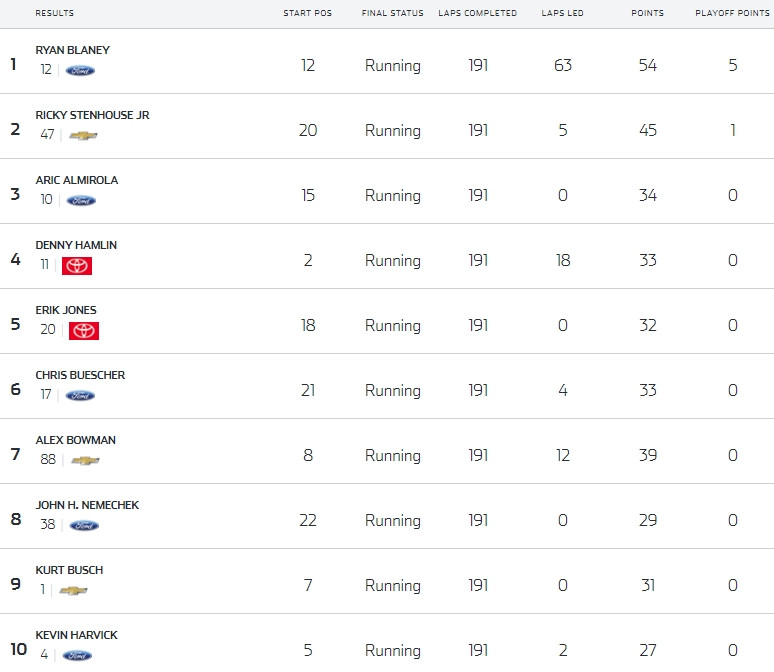Click the Ford logo under John H. Nemechek
The width and height of the screenshot is (774, 672).
click(84, 526)
